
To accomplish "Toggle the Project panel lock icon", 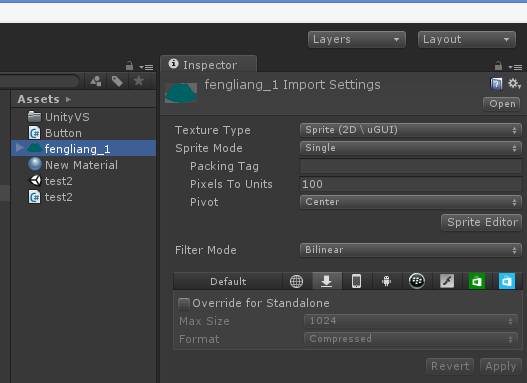I will (x=129, y=66).
